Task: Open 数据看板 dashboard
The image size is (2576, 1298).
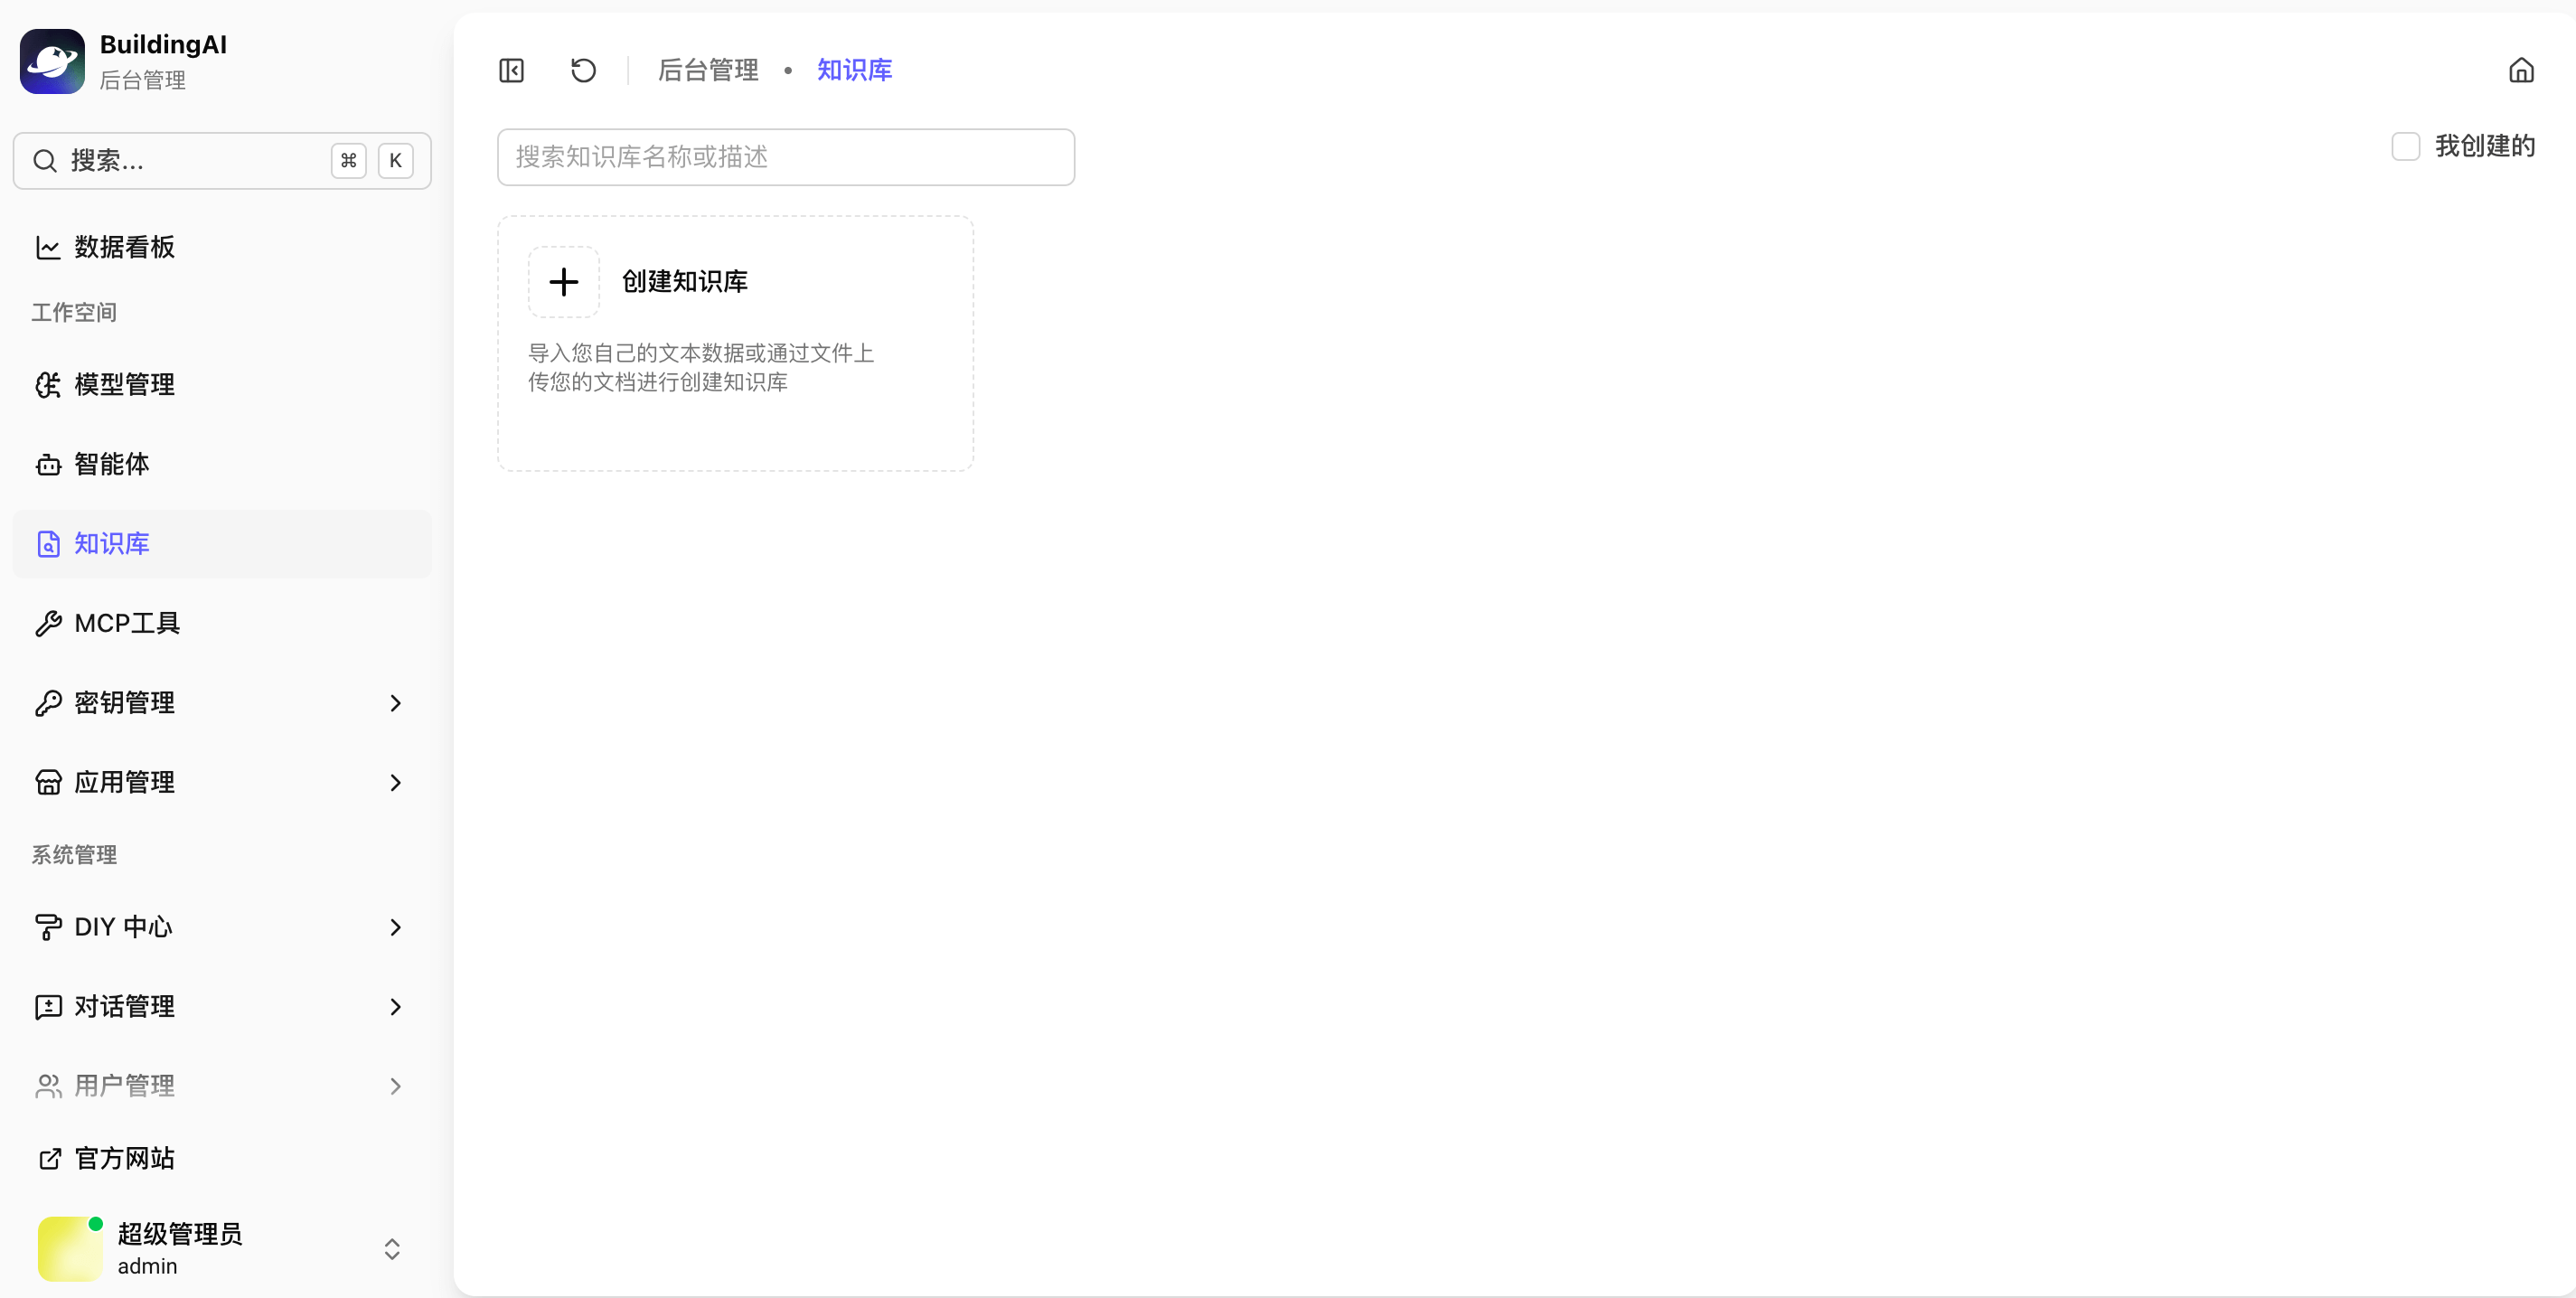Action: 124,247
